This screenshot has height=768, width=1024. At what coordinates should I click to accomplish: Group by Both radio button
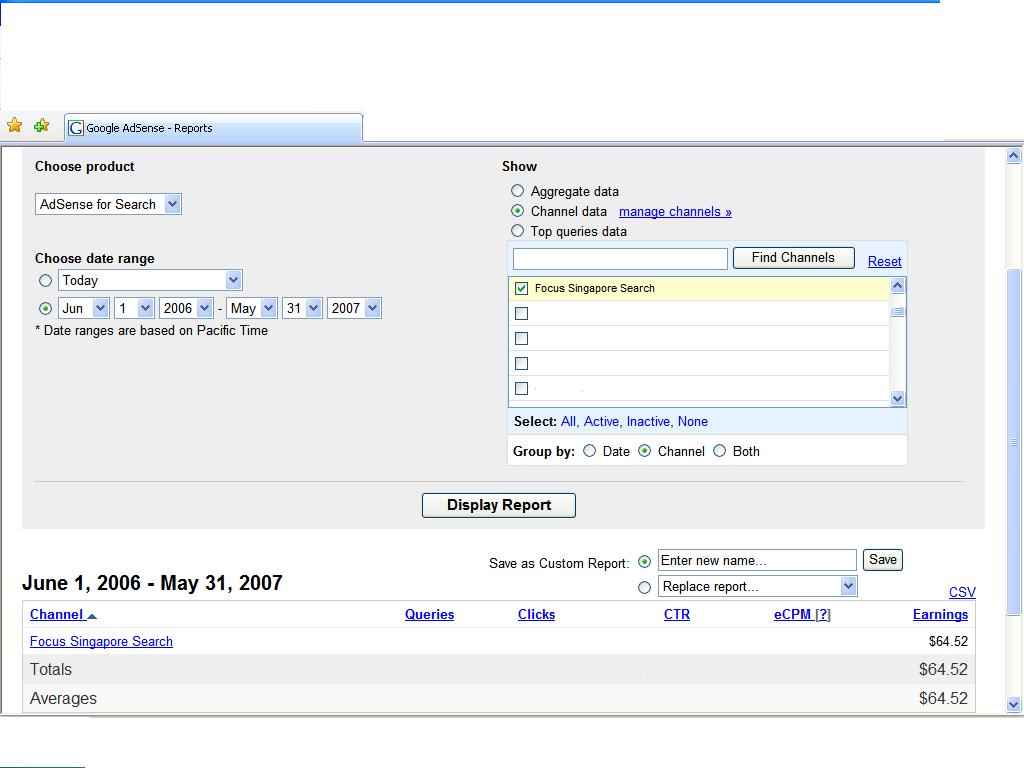719,451
